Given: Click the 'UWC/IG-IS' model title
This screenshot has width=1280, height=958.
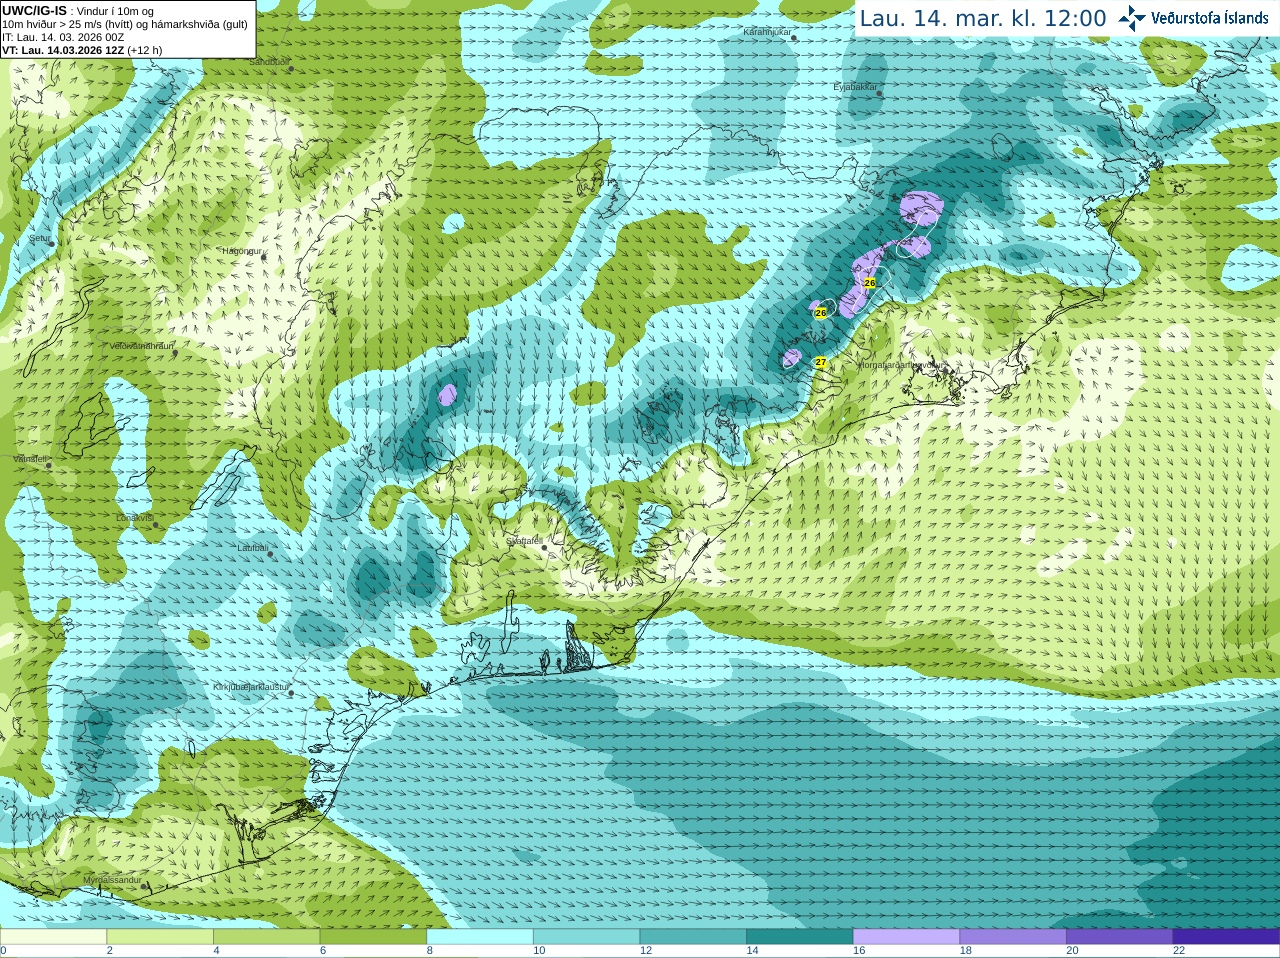Looking at the screenshot, I should pos(34,11).
